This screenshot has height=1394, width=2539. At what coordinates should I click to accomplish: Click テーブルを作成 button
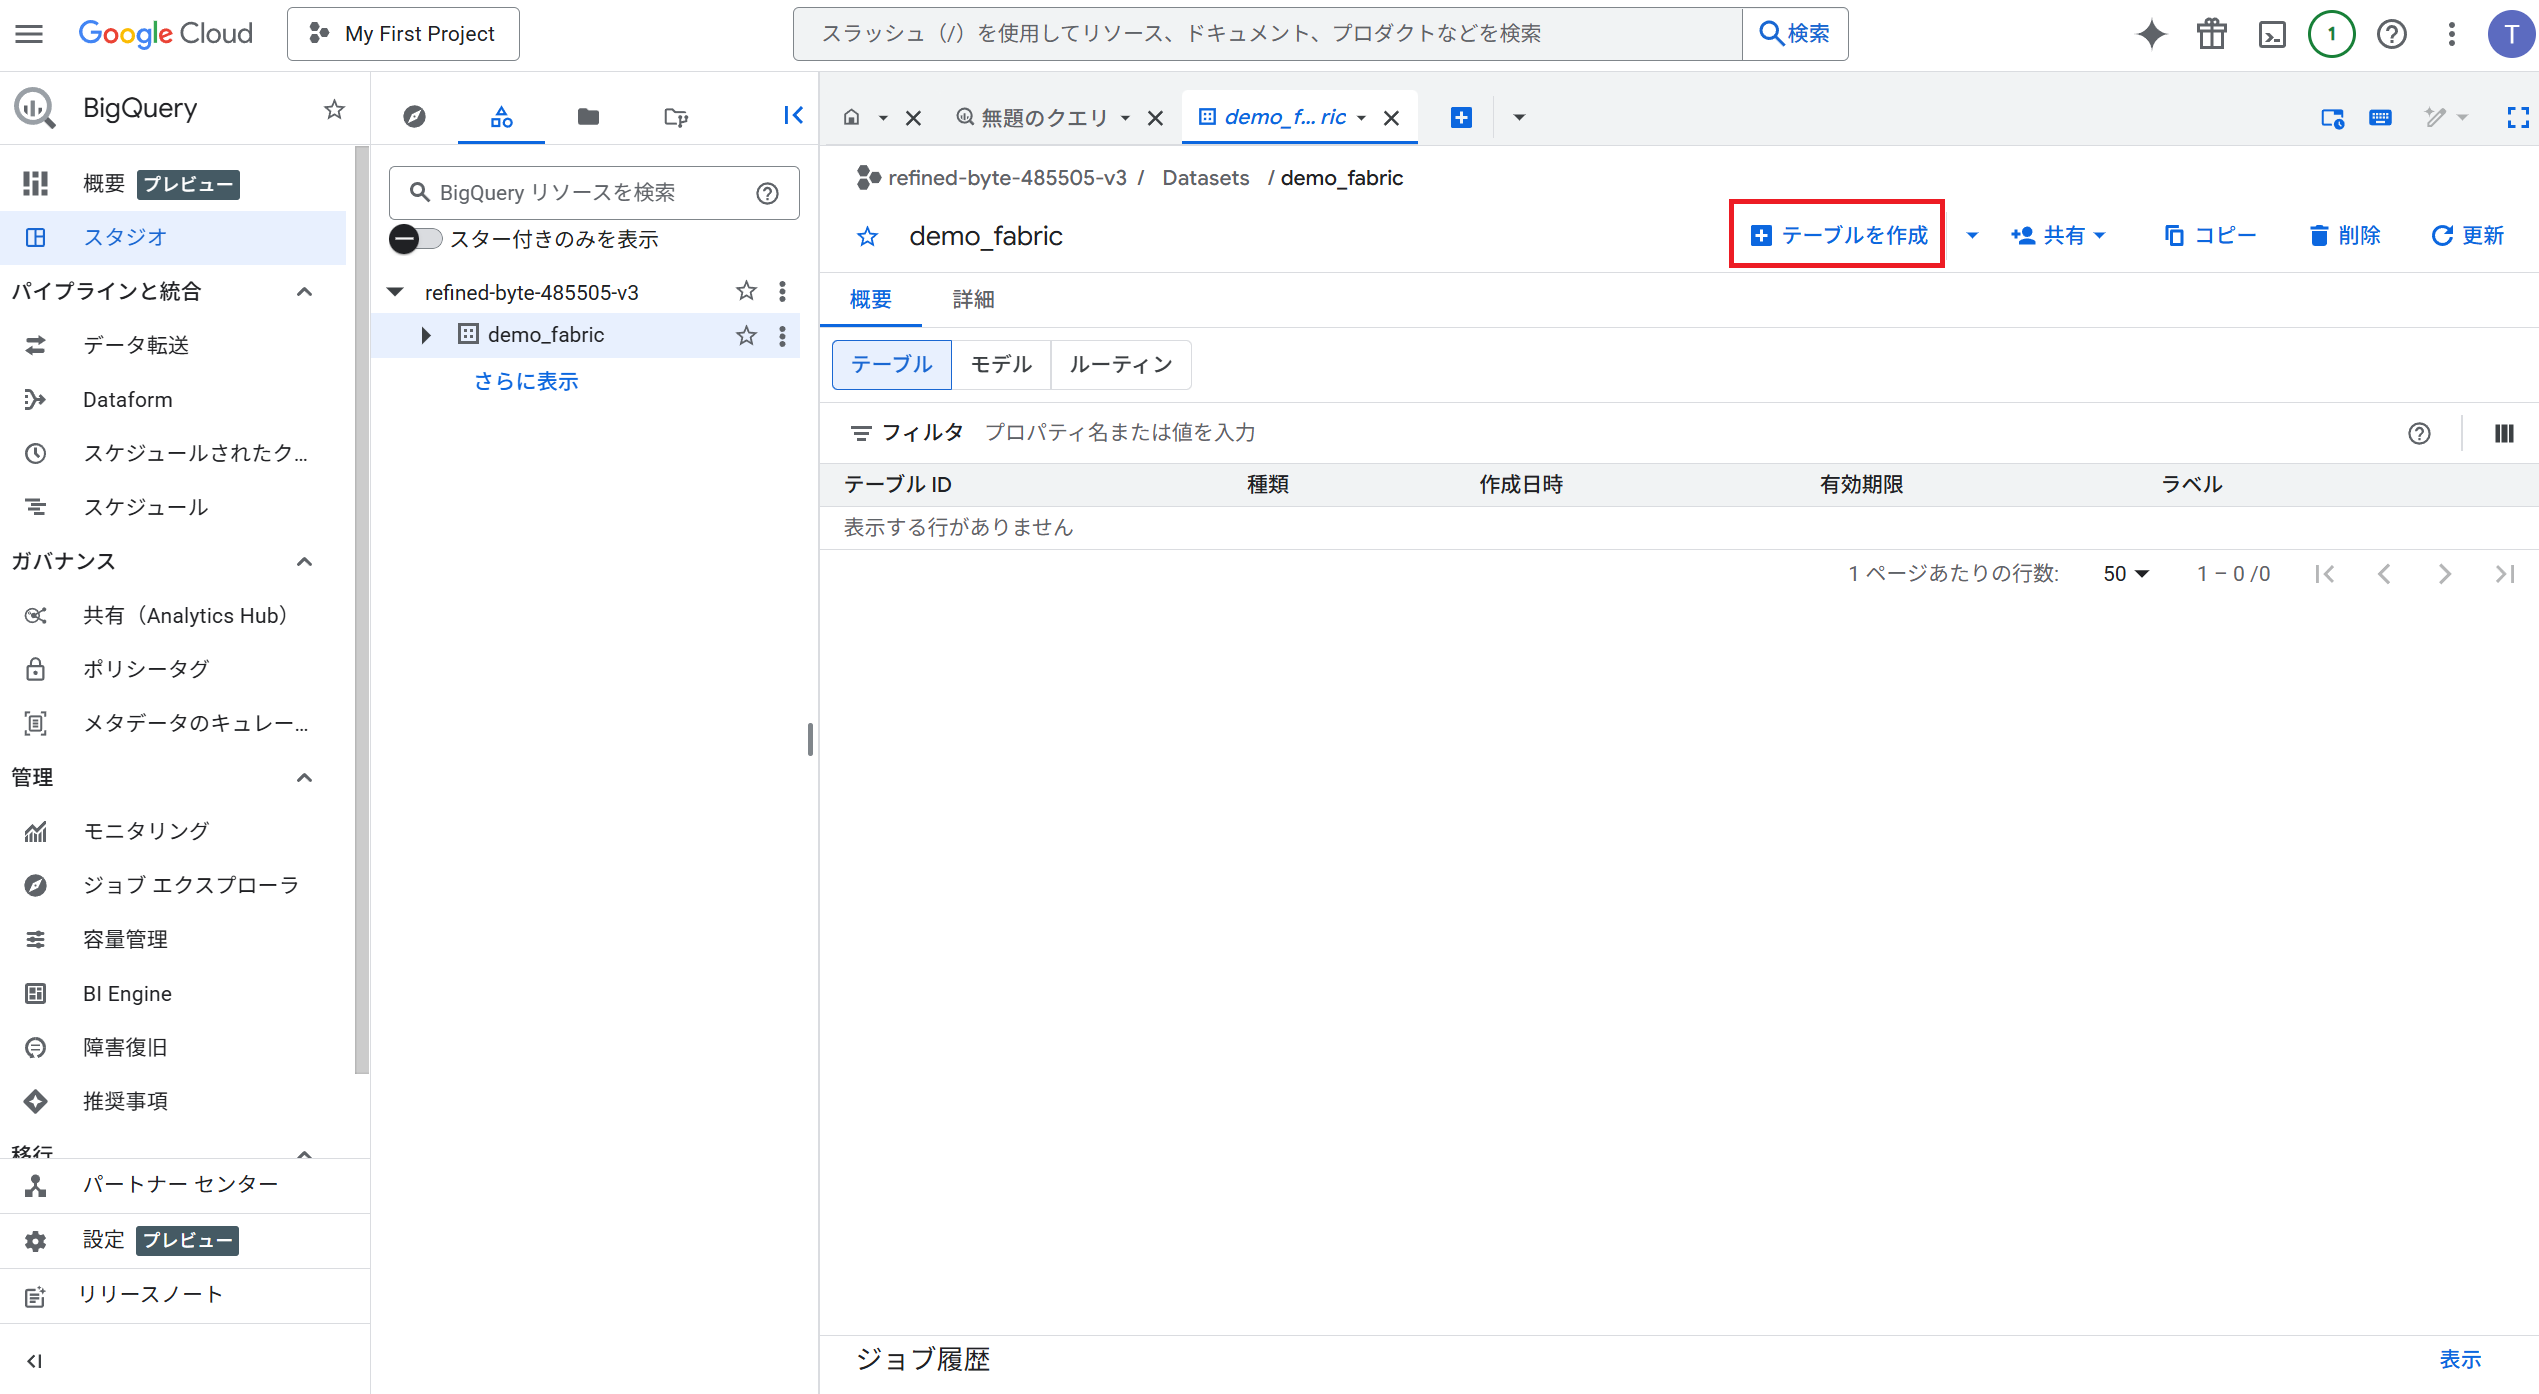(1838, 235)
